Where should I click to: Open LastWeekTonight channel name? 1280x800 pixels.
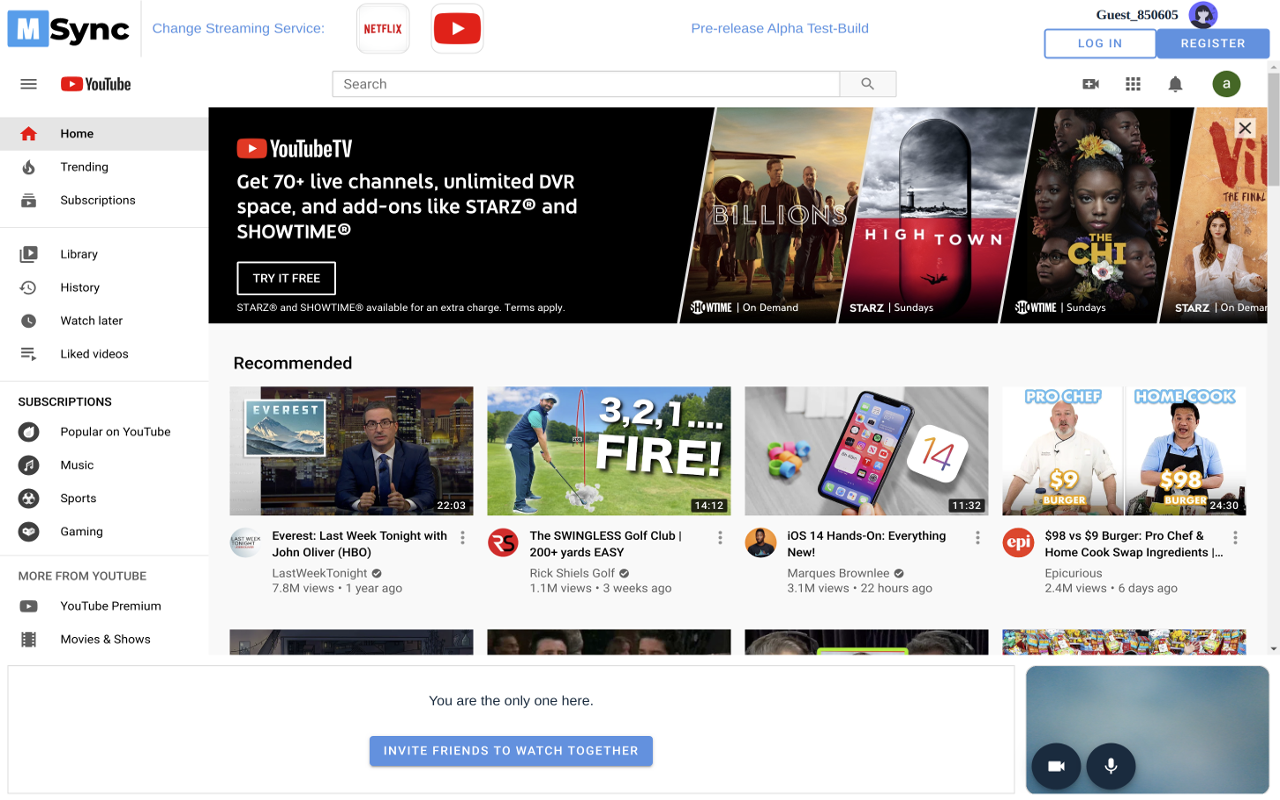[x=320, y=574]
